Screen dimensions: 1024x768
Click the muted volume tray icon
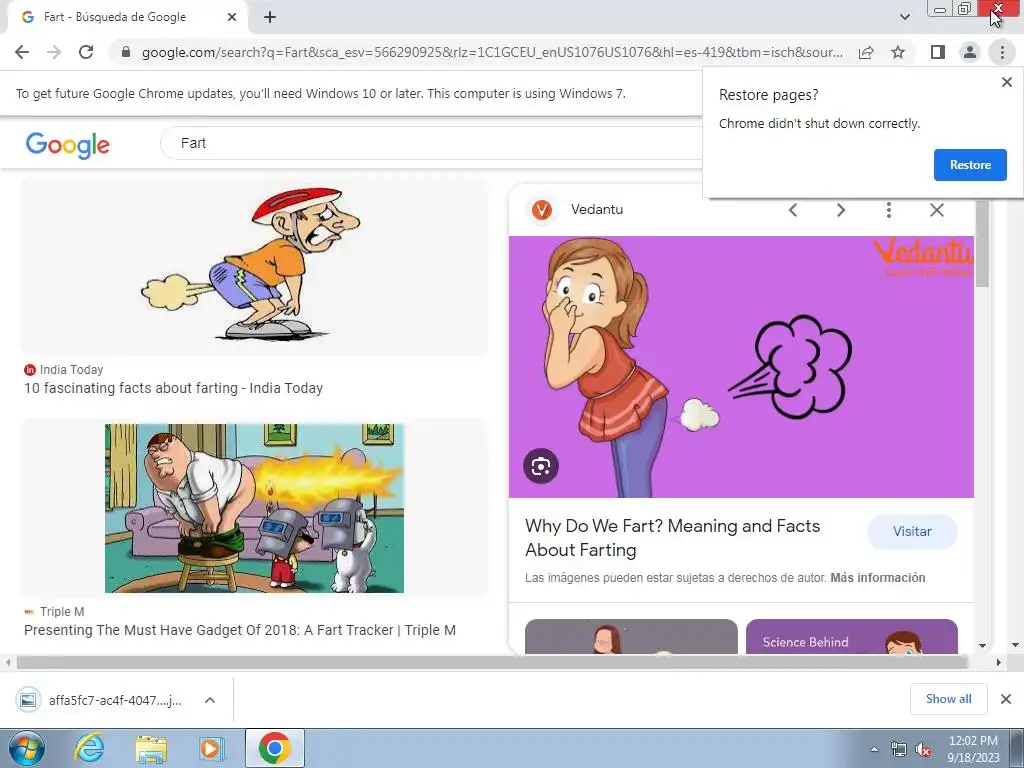click(923, 750)
